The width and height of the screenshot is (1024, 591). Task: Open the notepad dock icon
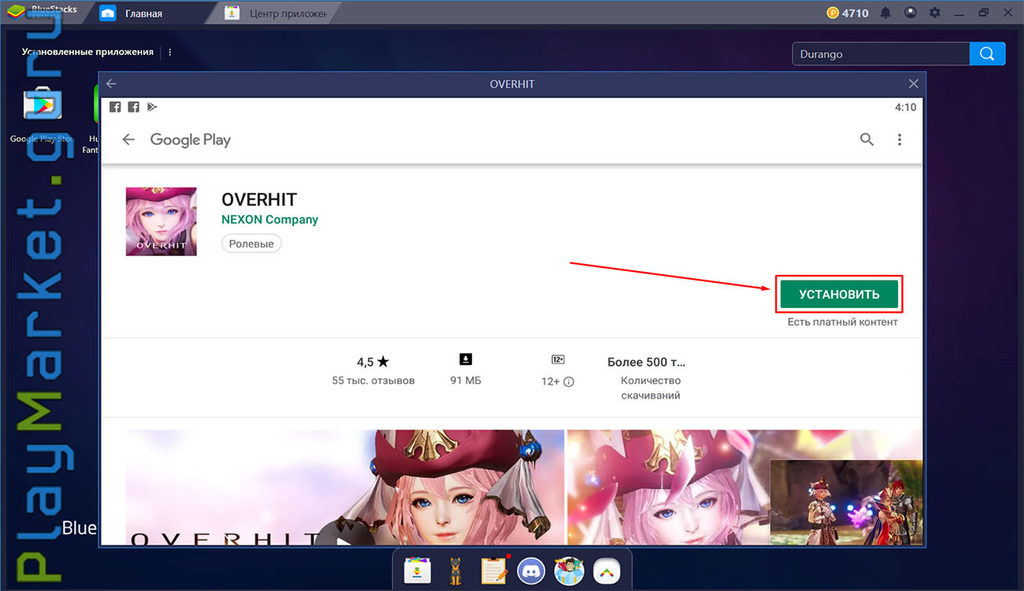click(x=494, y=571)
